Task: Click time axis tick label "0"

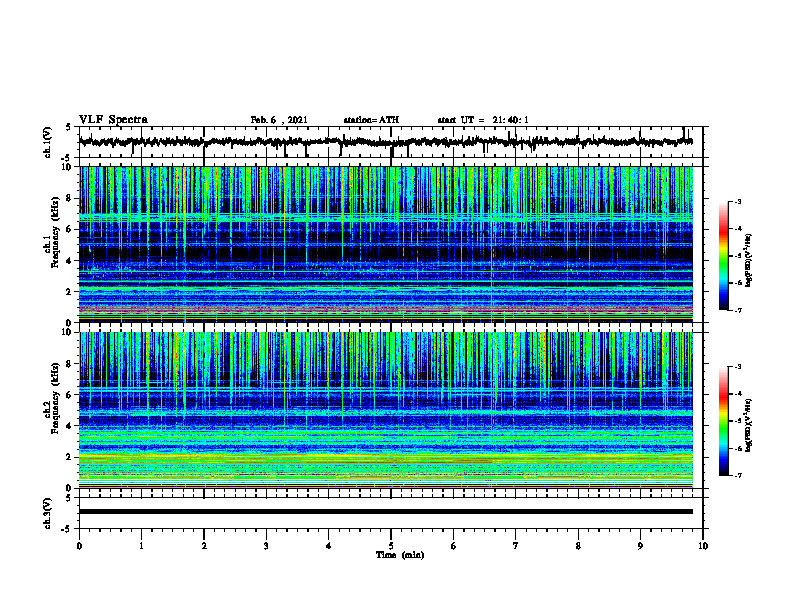Action: pyautogui.click(x=79, y=546)
